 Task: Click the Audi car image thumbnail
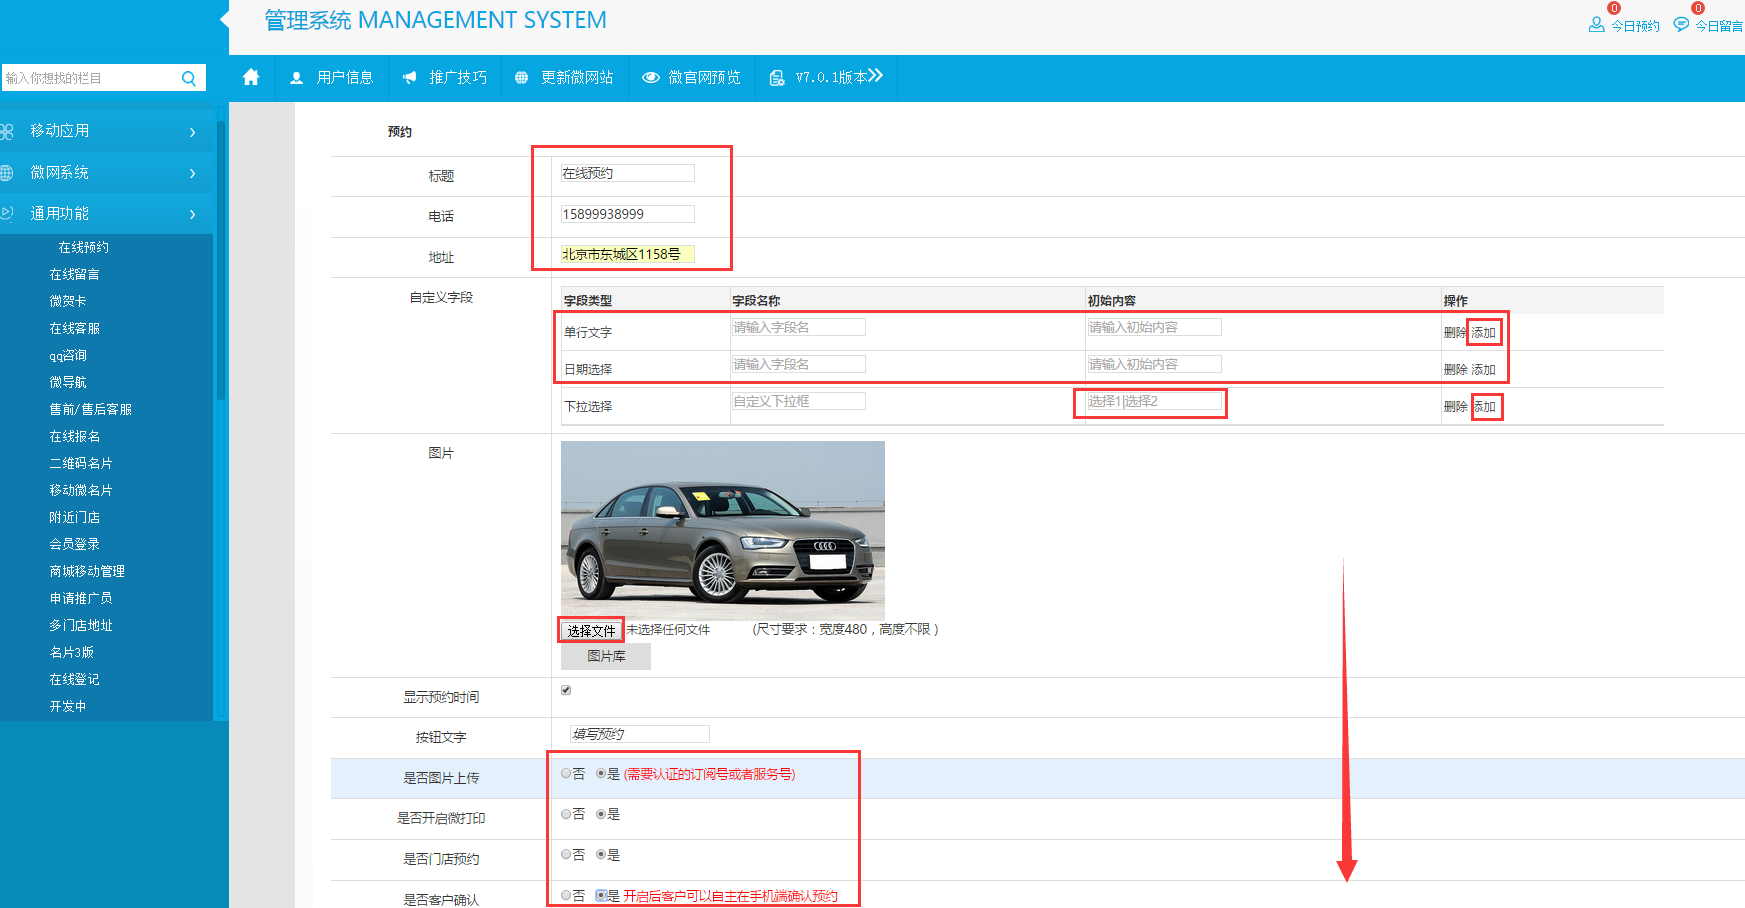[x=722, y=529]
